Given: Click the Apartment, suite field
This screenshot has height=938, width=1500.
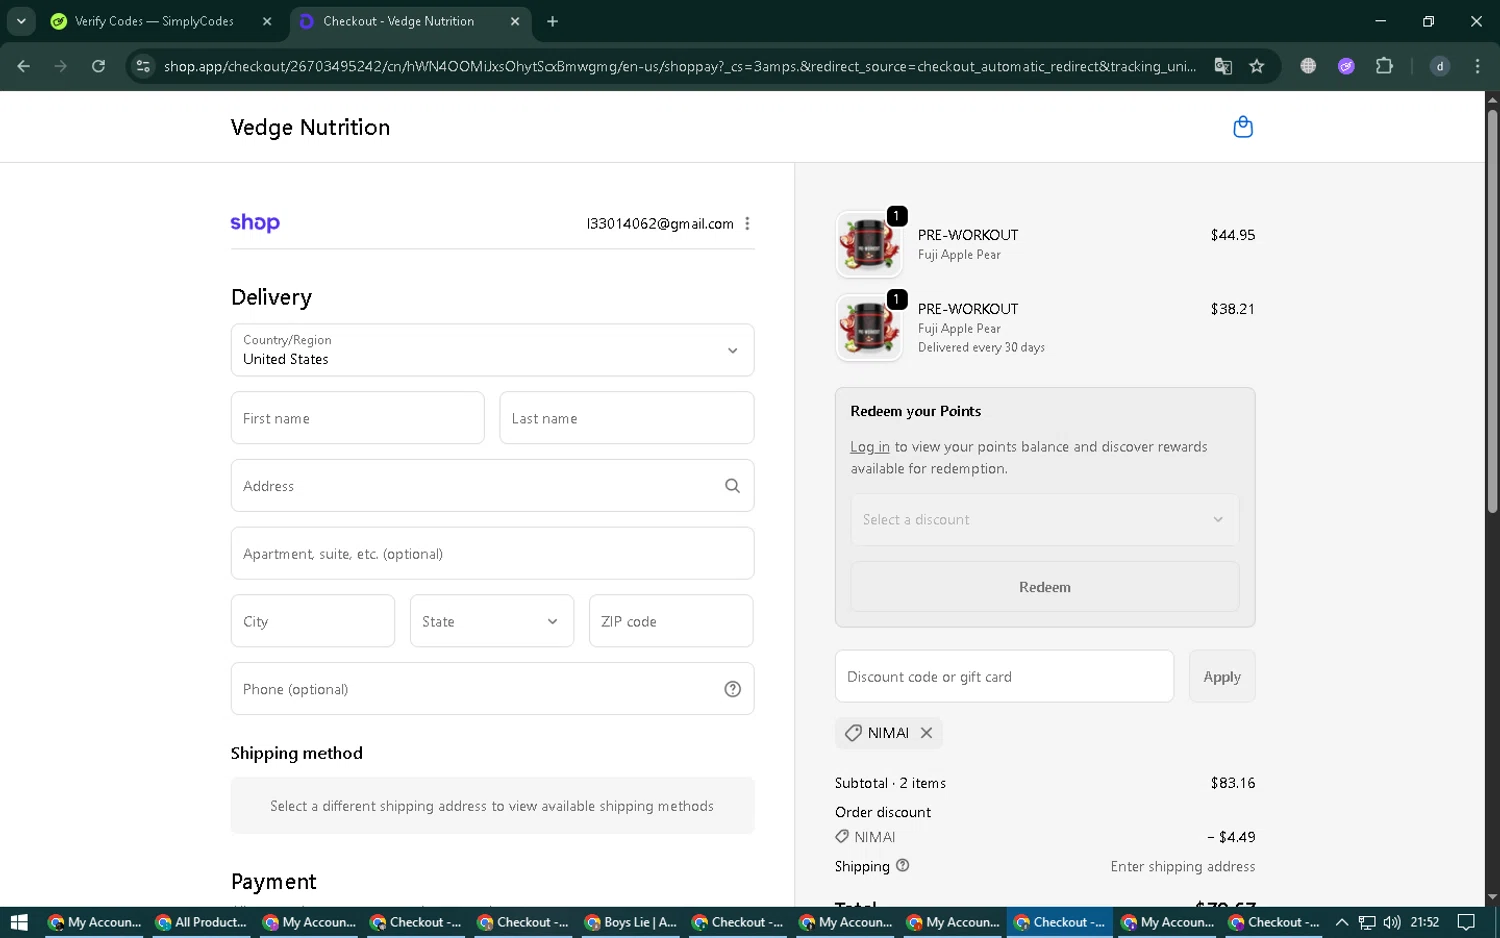Looking at the screenshot, I should point(492,554).
